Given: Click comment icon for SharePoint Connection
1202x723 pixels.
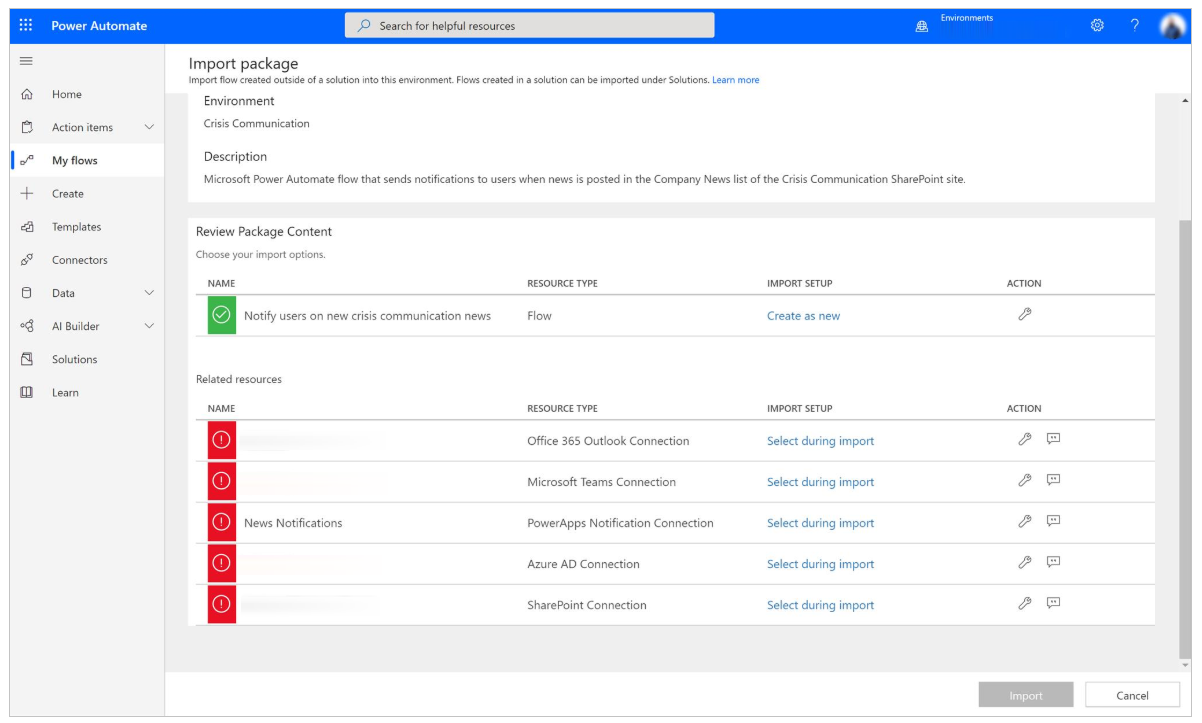Looking at the screenshot, I should pyautogui.click(x=1053, y=603).
